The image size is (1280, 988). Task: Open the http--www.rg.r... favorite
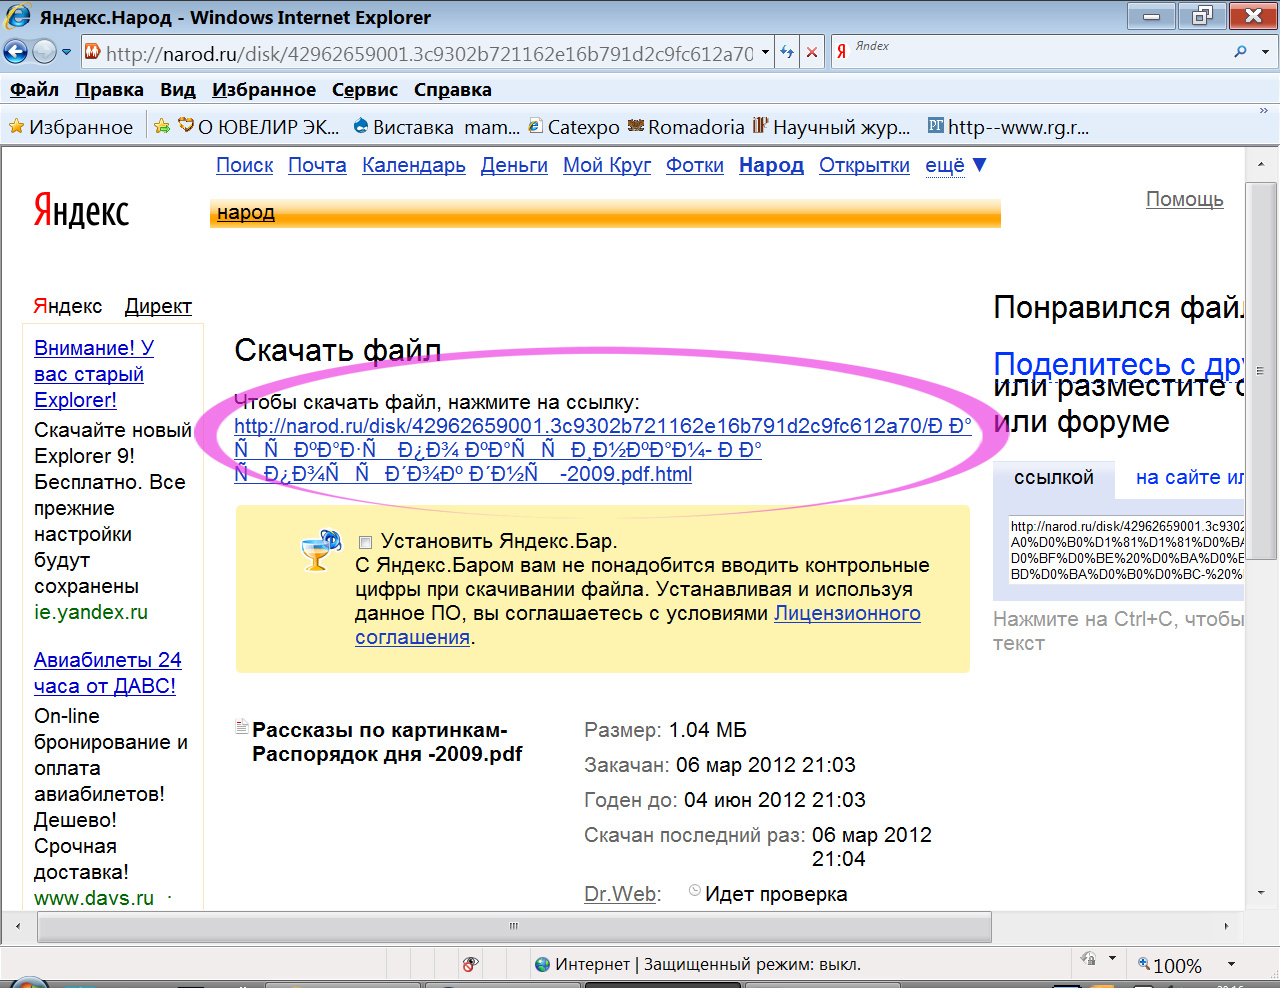1008,127
